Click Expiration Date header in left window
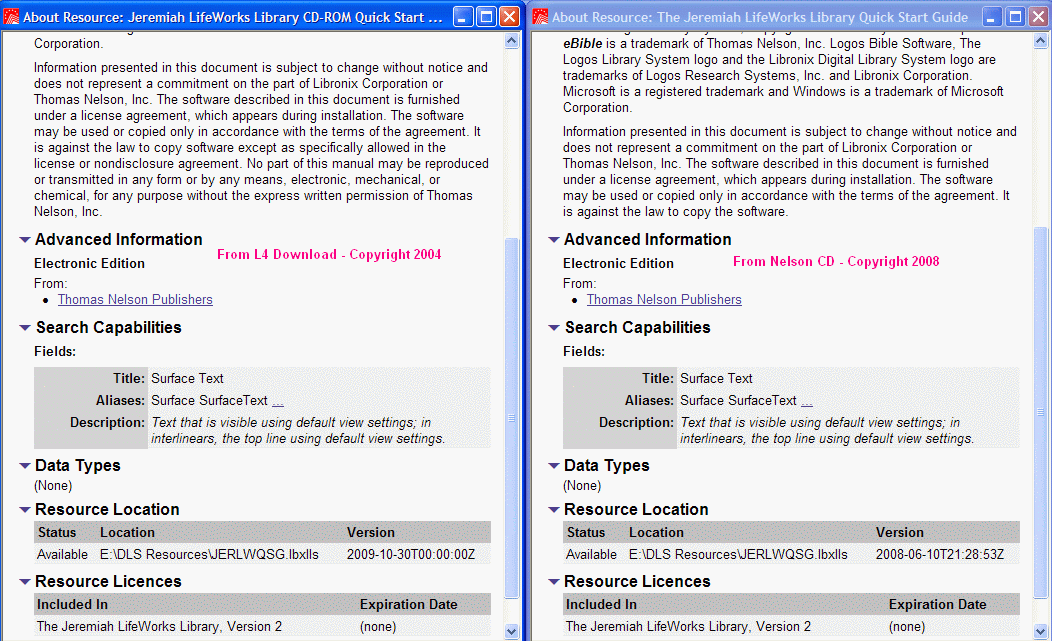The height and width of the screenshot is (641, 1052). (x=409, y=604)
